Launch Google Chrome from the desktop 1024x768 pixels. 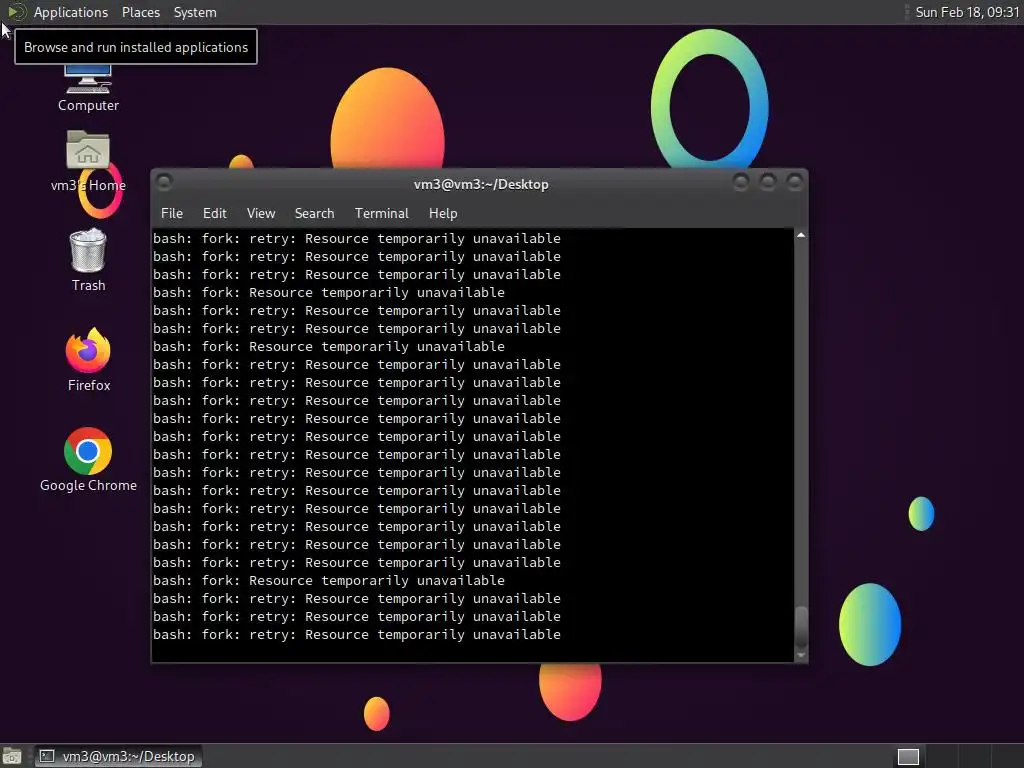point(88,460)
